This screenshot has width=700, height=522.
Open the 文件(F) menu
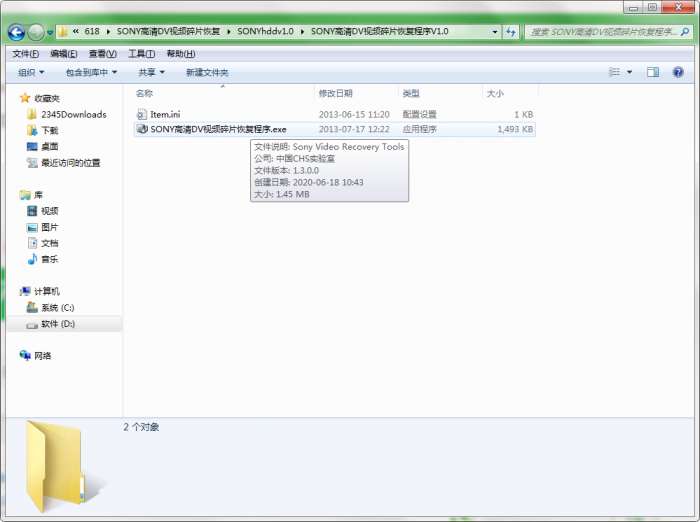(25, 54)
